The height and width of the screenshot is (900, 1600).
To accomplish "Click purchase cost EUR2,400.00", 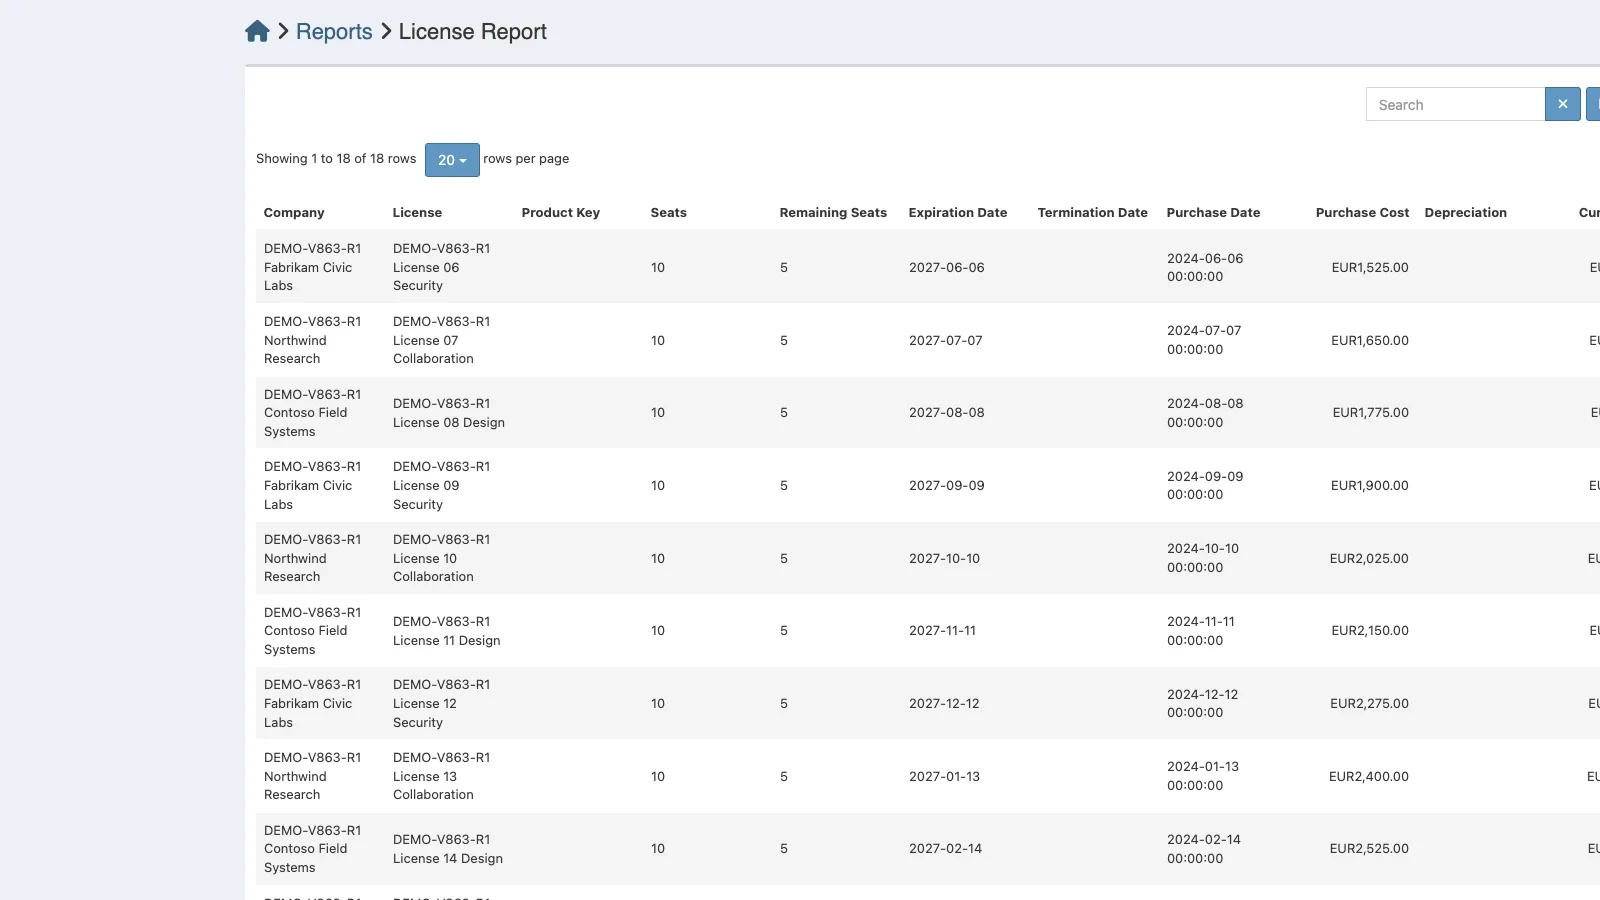I will point(1369,777).
